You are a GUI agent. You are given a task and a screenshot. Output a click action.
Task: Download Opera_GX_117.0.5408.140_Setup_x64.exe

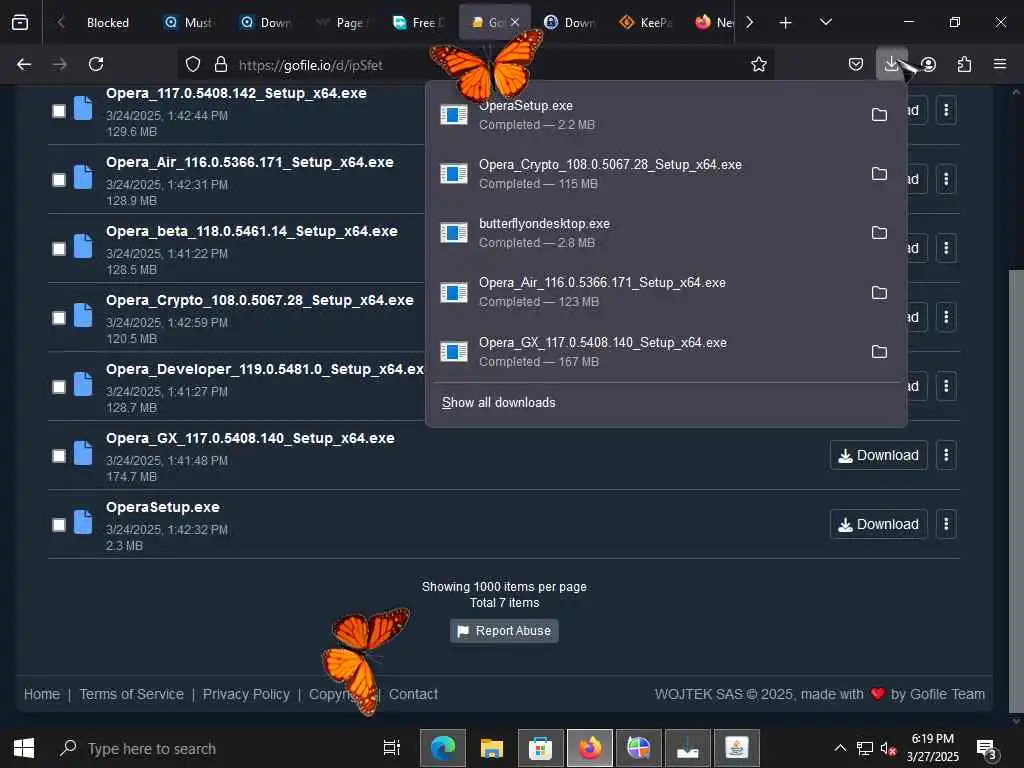tap(878, 455)
